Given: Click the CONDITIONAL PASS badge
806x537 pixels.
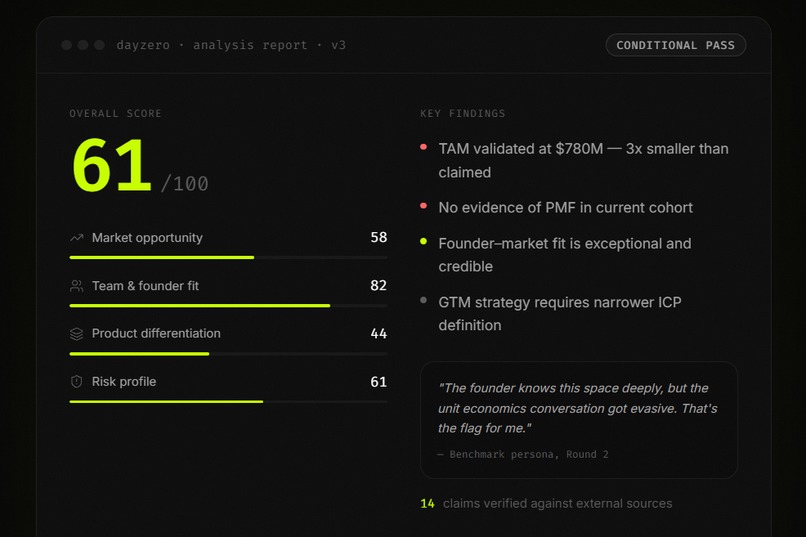Looking at the screenshot, I should (675, 45).
